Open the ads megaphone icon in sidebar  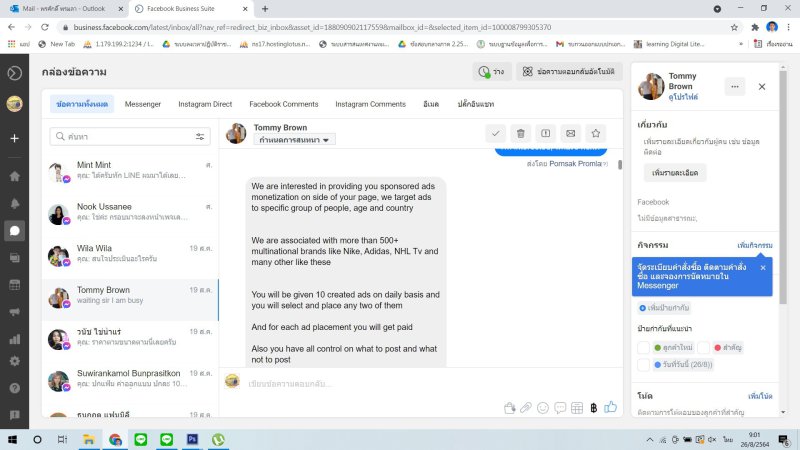tap(14, 312)
